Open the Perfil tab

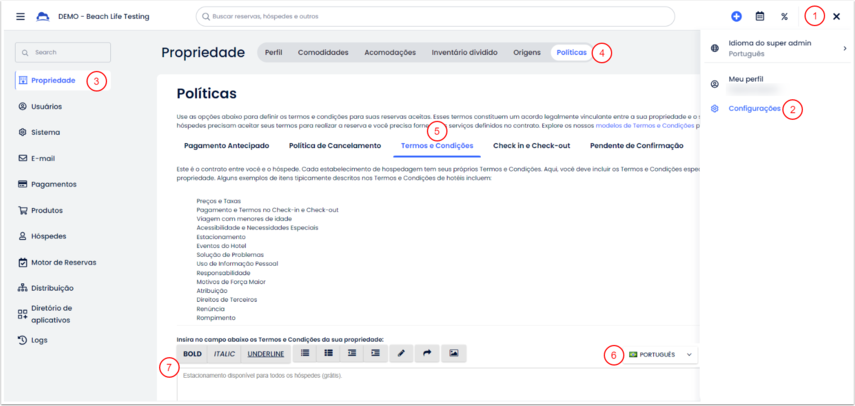(273, 52)
